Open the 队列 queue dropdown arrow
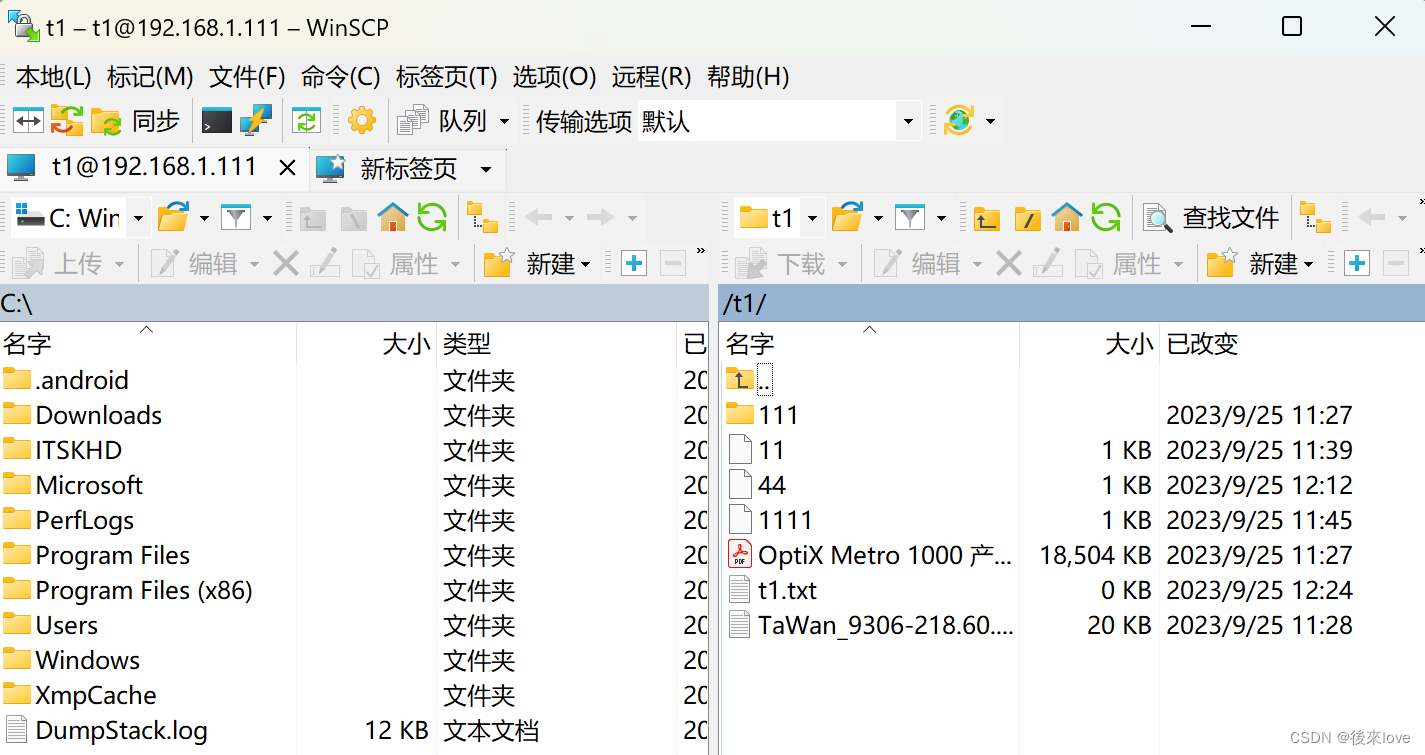 point(505,120)
